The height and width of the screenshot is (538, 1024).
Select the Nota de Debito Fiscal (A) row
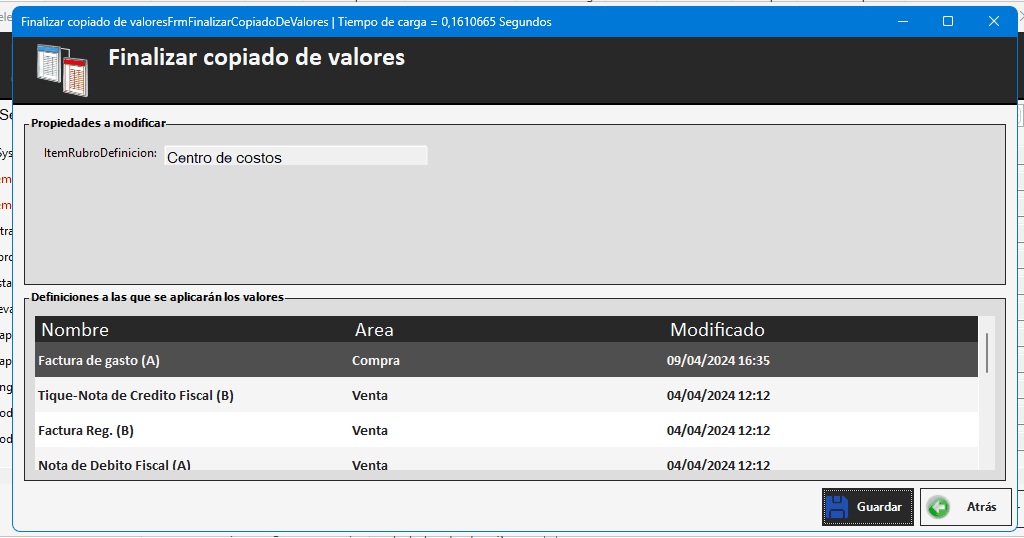114,464
